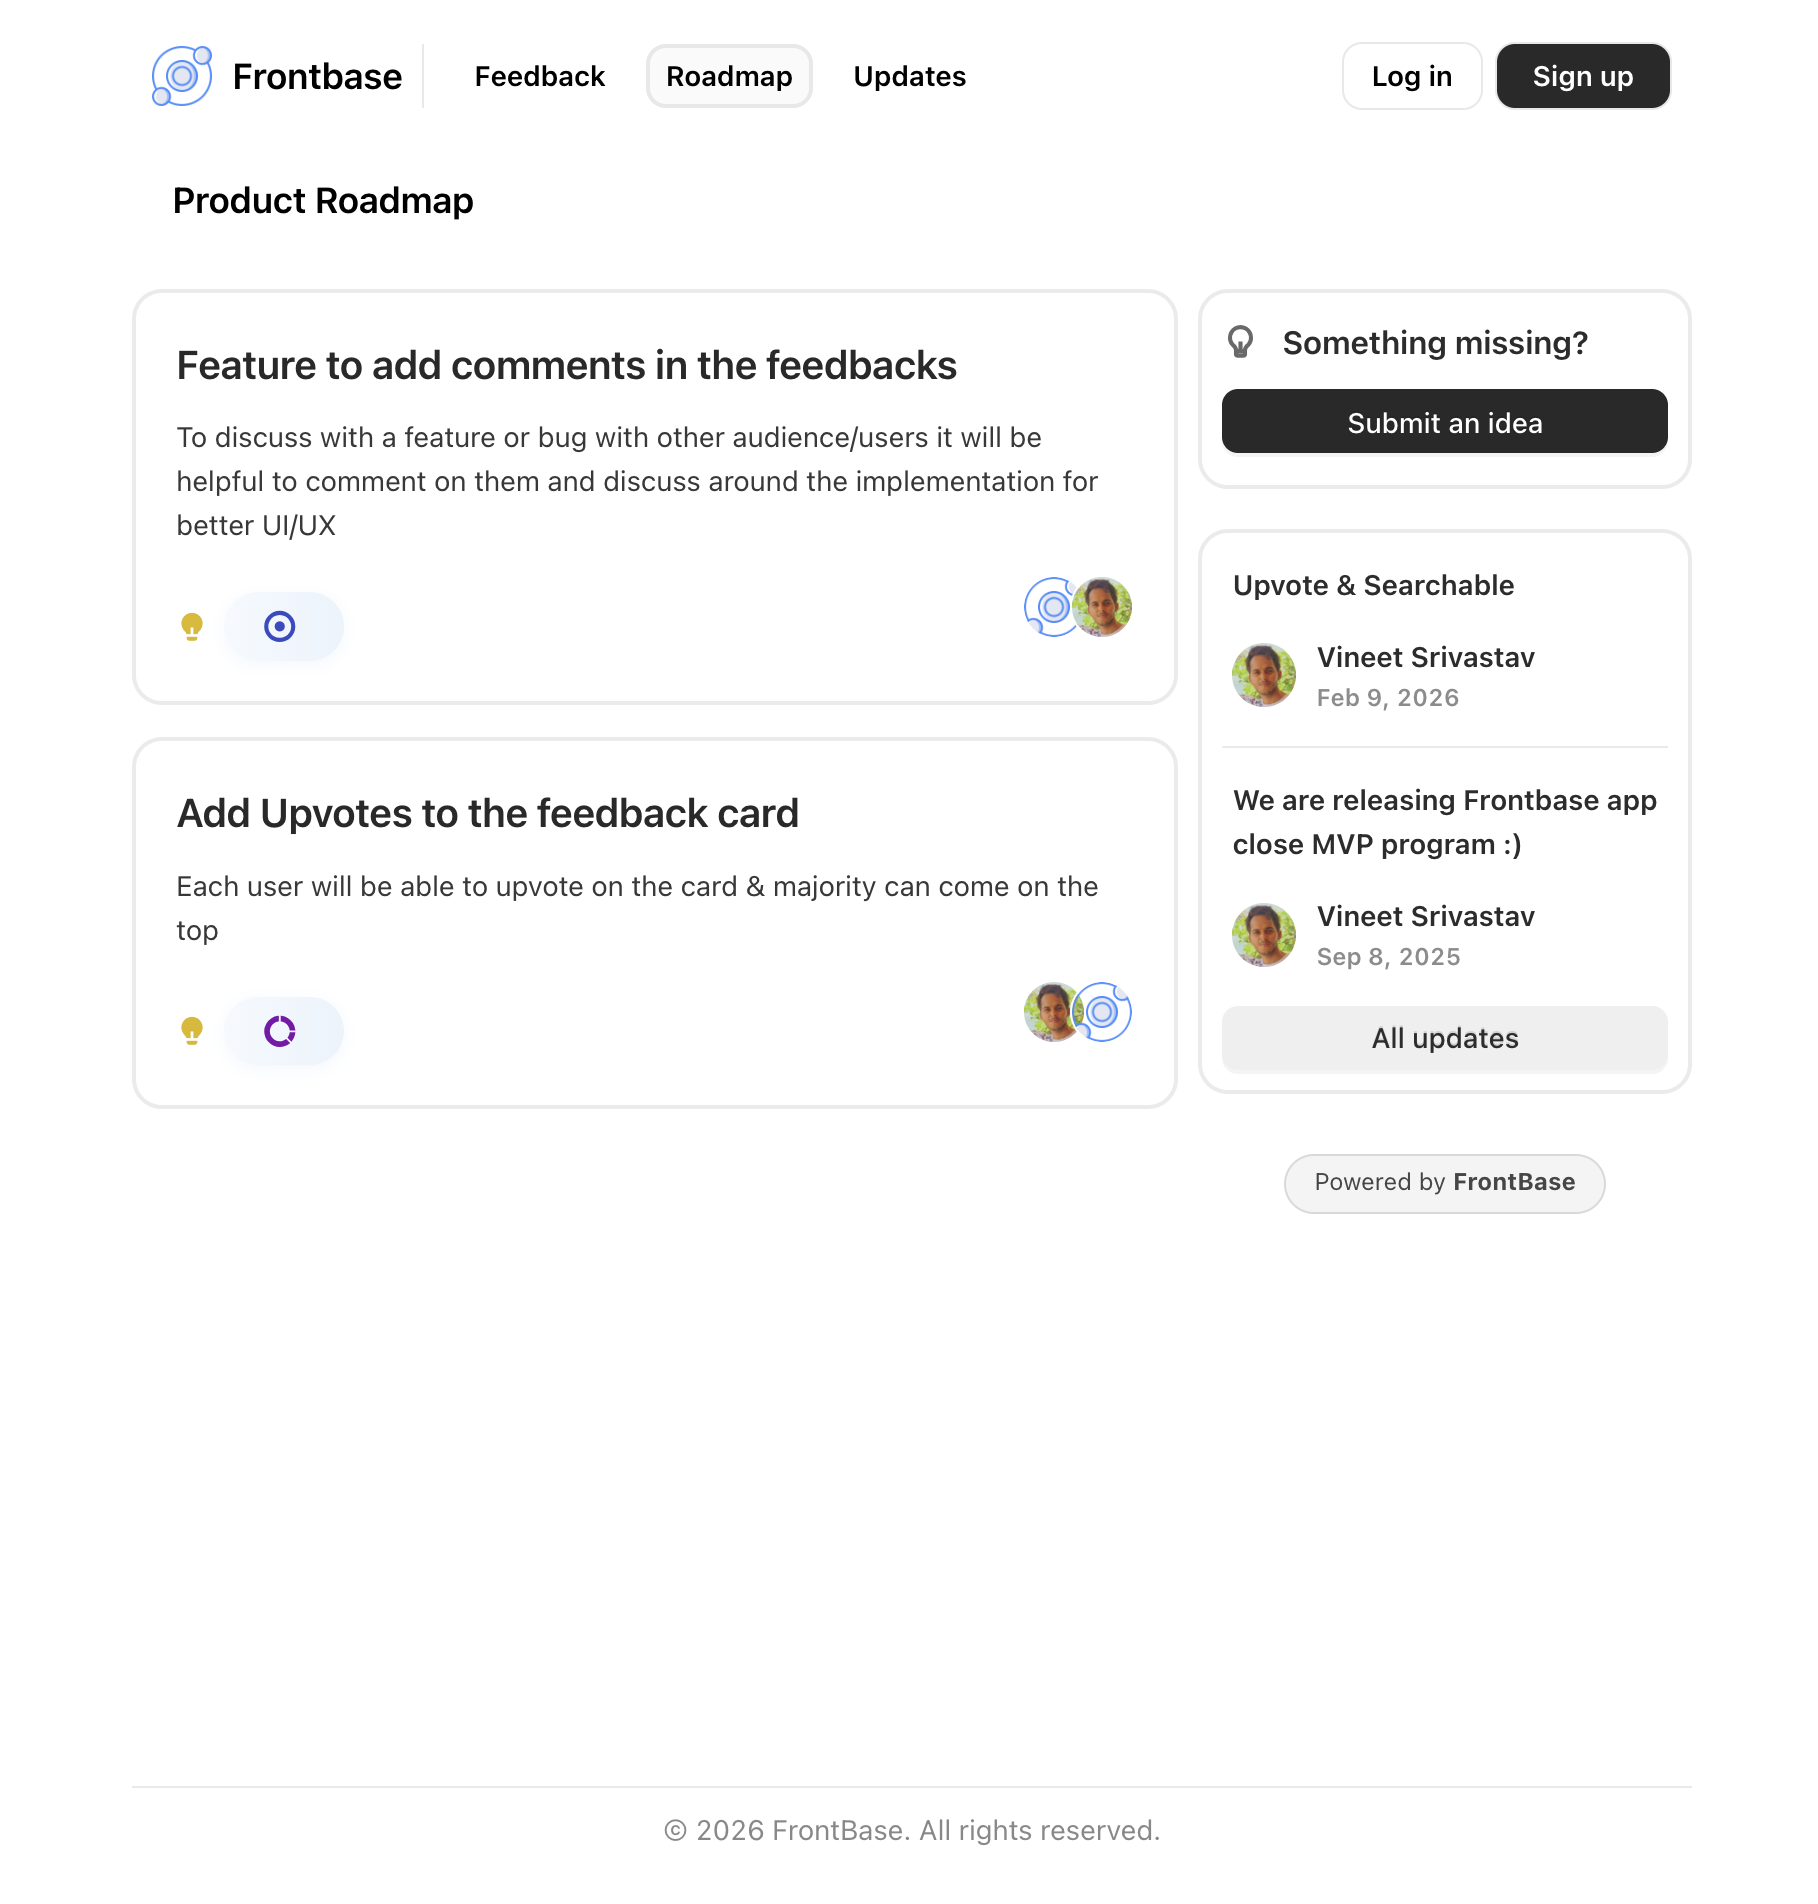Click the Frontbase logo in the header
Viewport: 1818px width, 1904px height.
coord(183,74)
